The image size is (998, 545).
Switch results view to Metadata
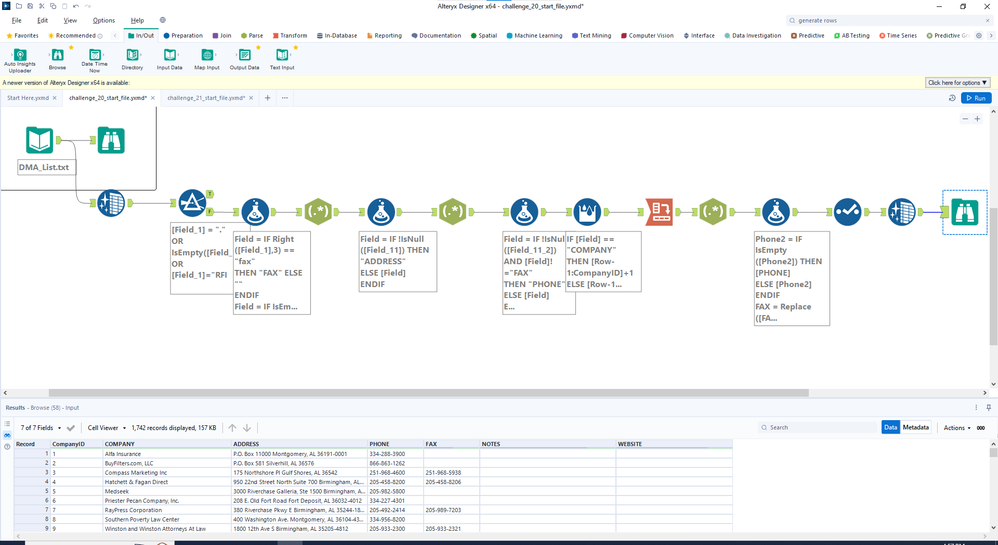pos(915,427)
